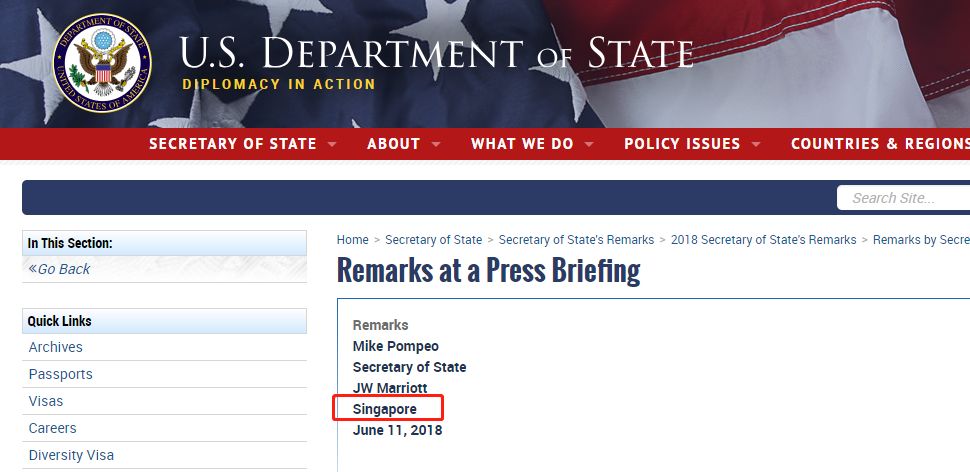
Task: Open the Diversity Visa quick link
Action: click(71, 455)
